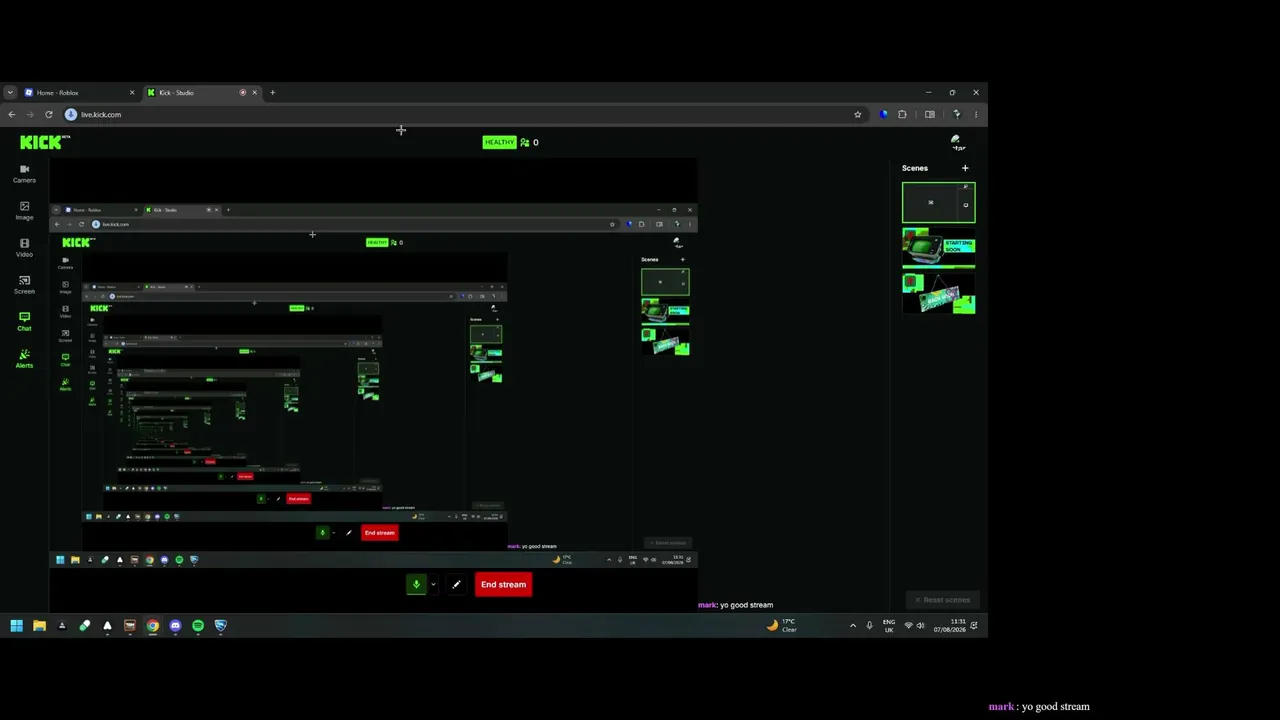View the HEALTHY stream status badge
Screen dimensions: 1280x720
coord(499,142)
